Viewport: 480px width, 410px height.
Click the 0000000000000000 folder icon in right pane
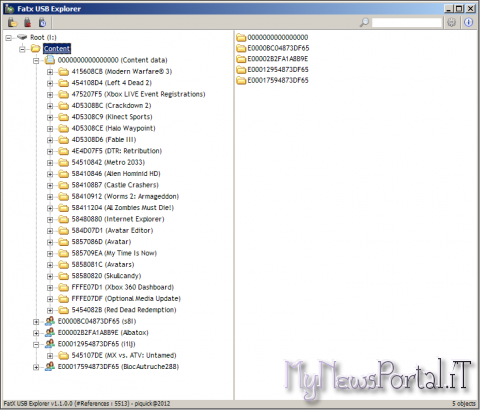pos(241,37)
